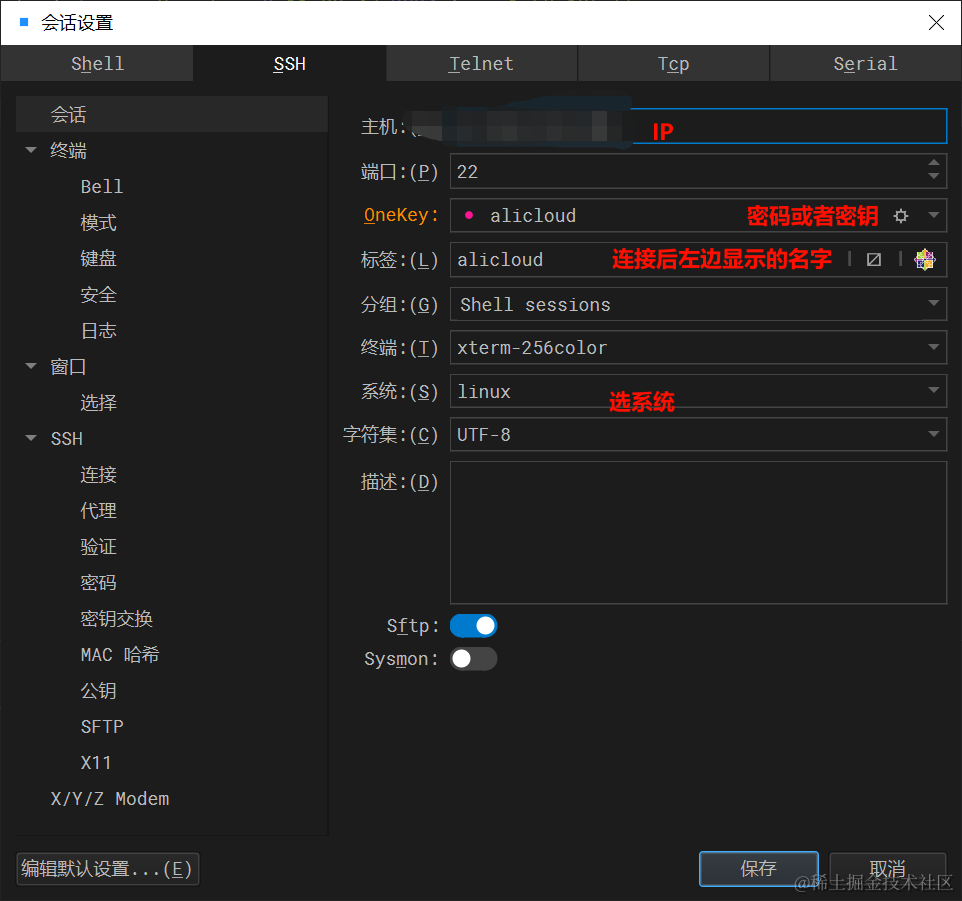Open the OneKey dropdown arrow

[x=933, y=215]
